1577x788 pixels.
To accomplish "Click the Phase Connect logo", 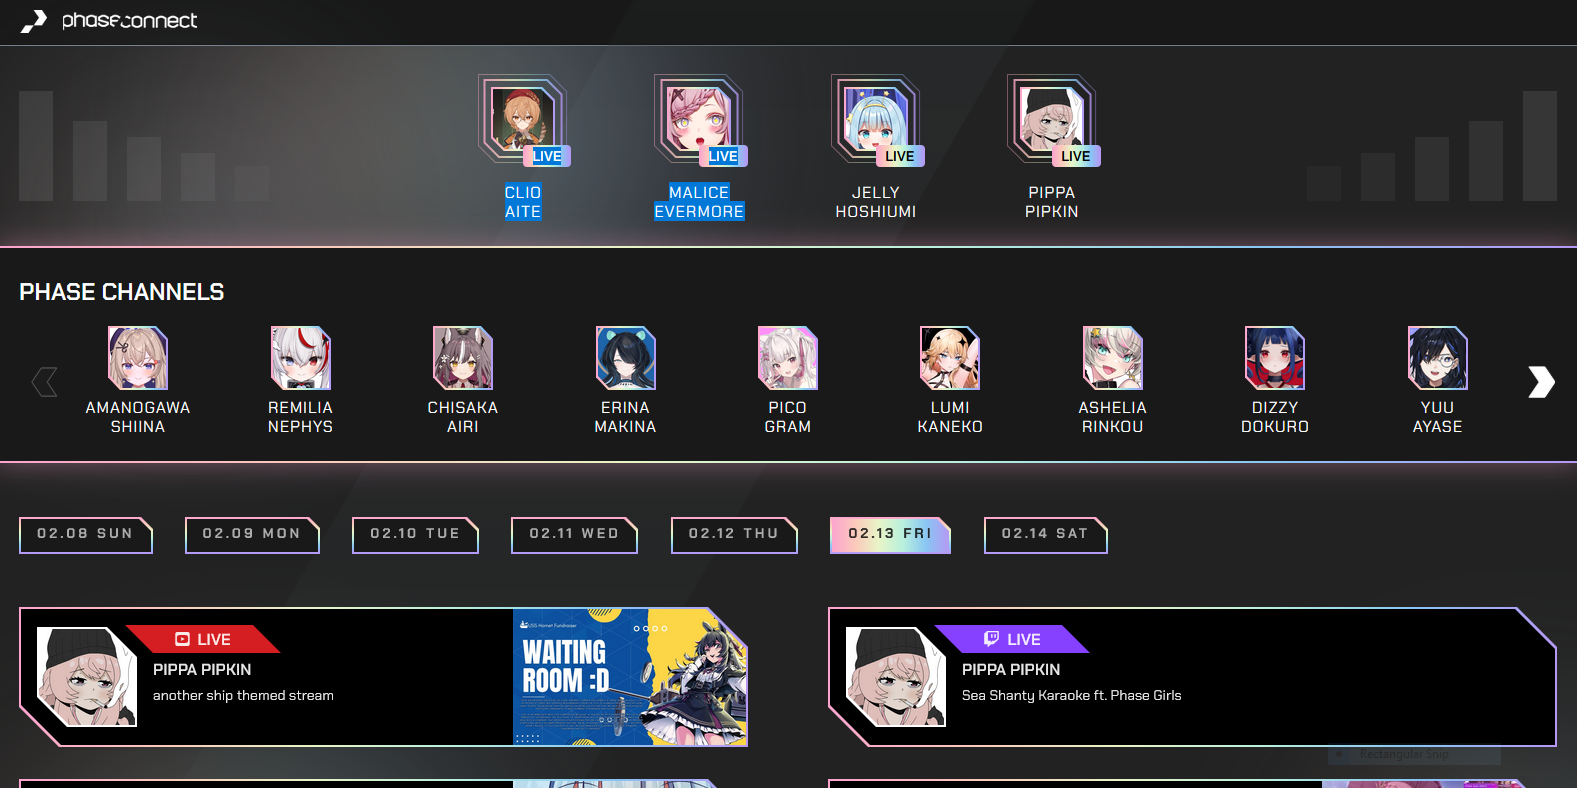I will pos(109,21).
